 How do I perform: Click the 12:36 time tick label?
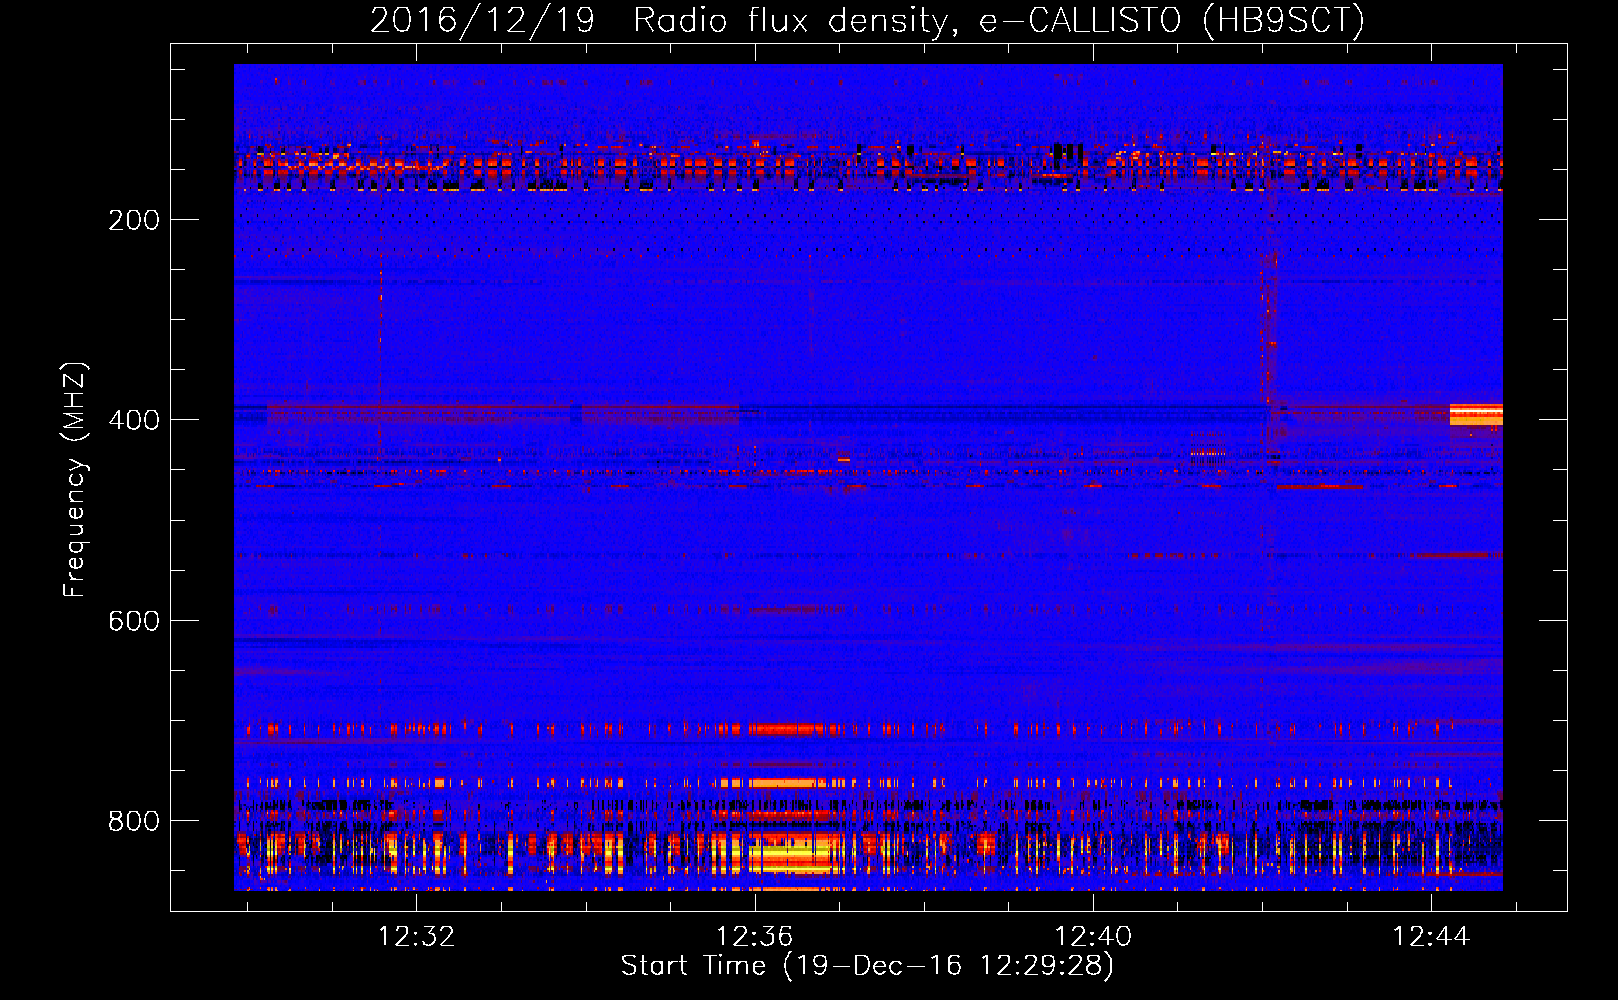coord(754,936)
